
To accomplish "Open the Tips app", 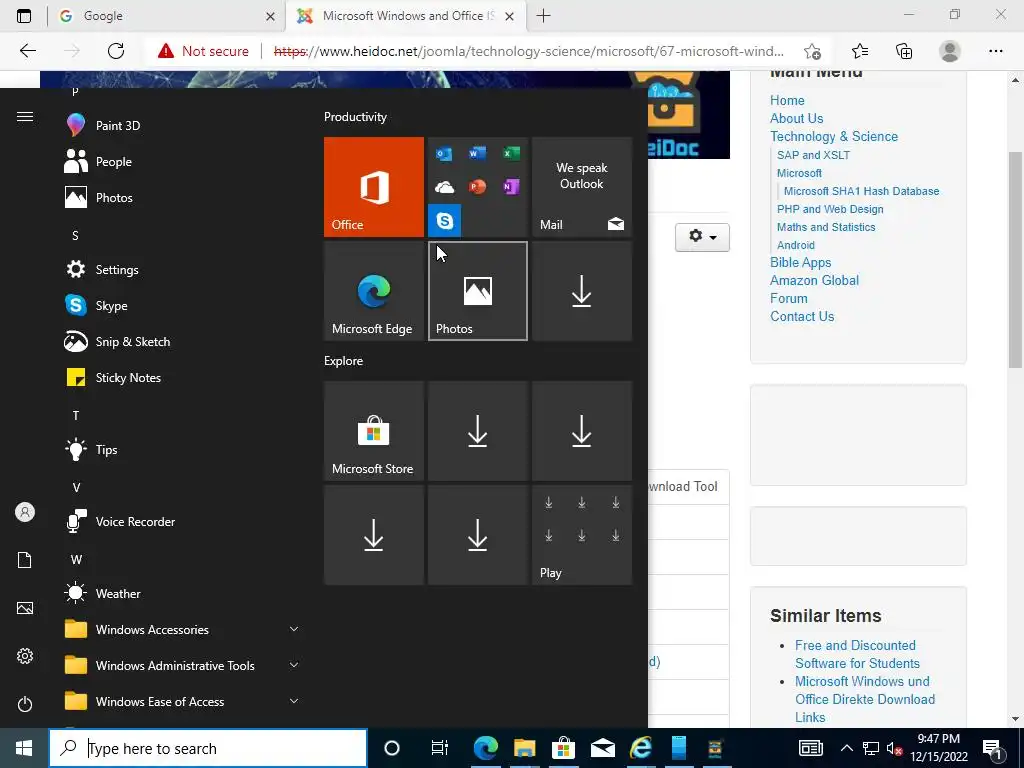I will click(183, 449).
